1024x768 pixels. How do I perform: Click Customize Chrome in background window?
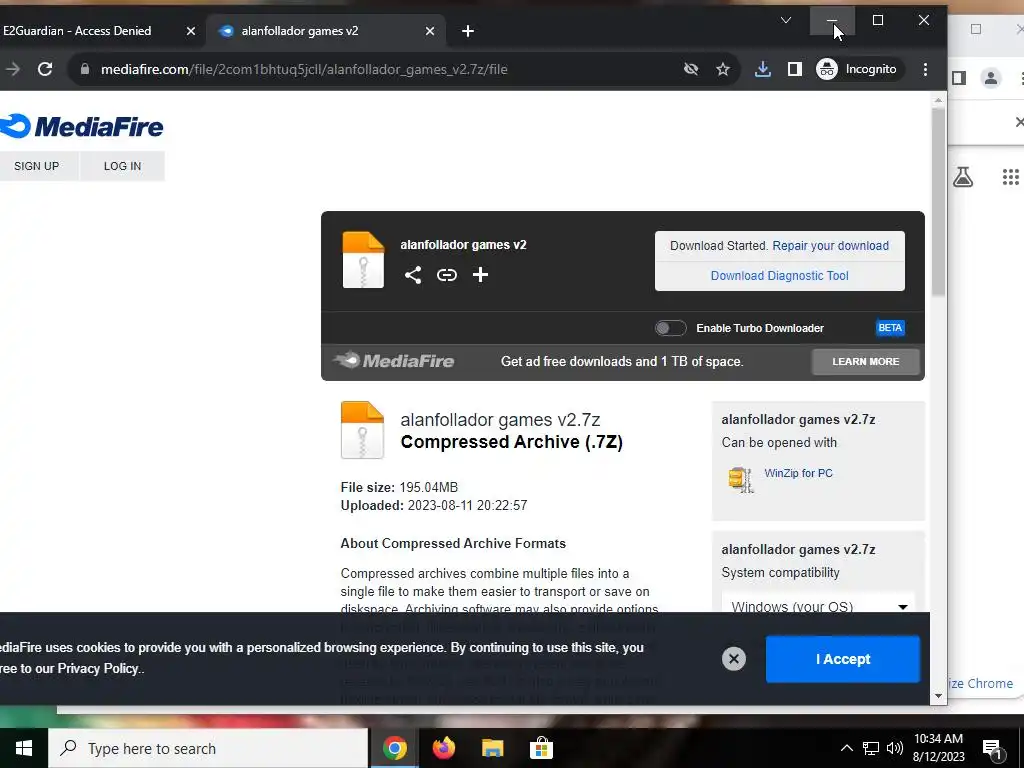coord(982,683)
